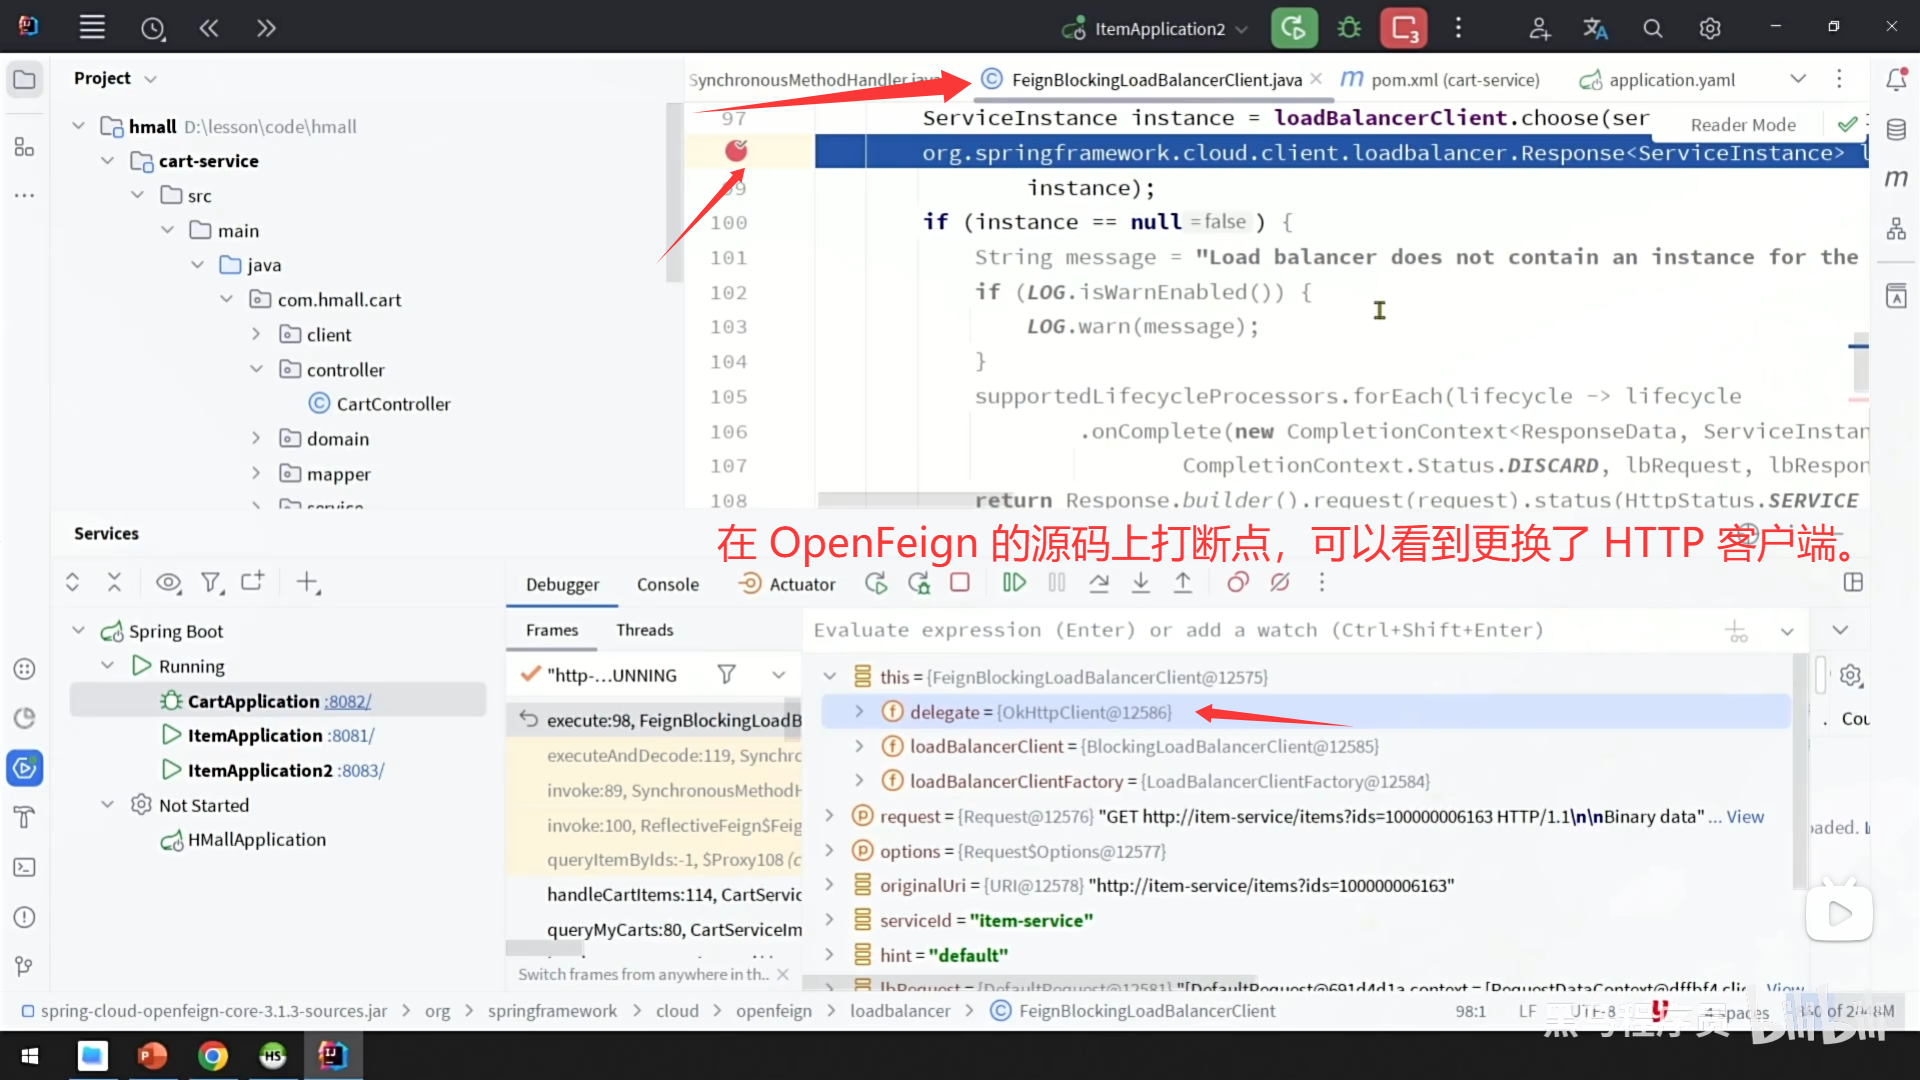Image resolution: width=1920 pixels, height=1080 pixels.
Task: Click the Stop debugger square icon
Action: pyautogui.click(x=960, y=583)
